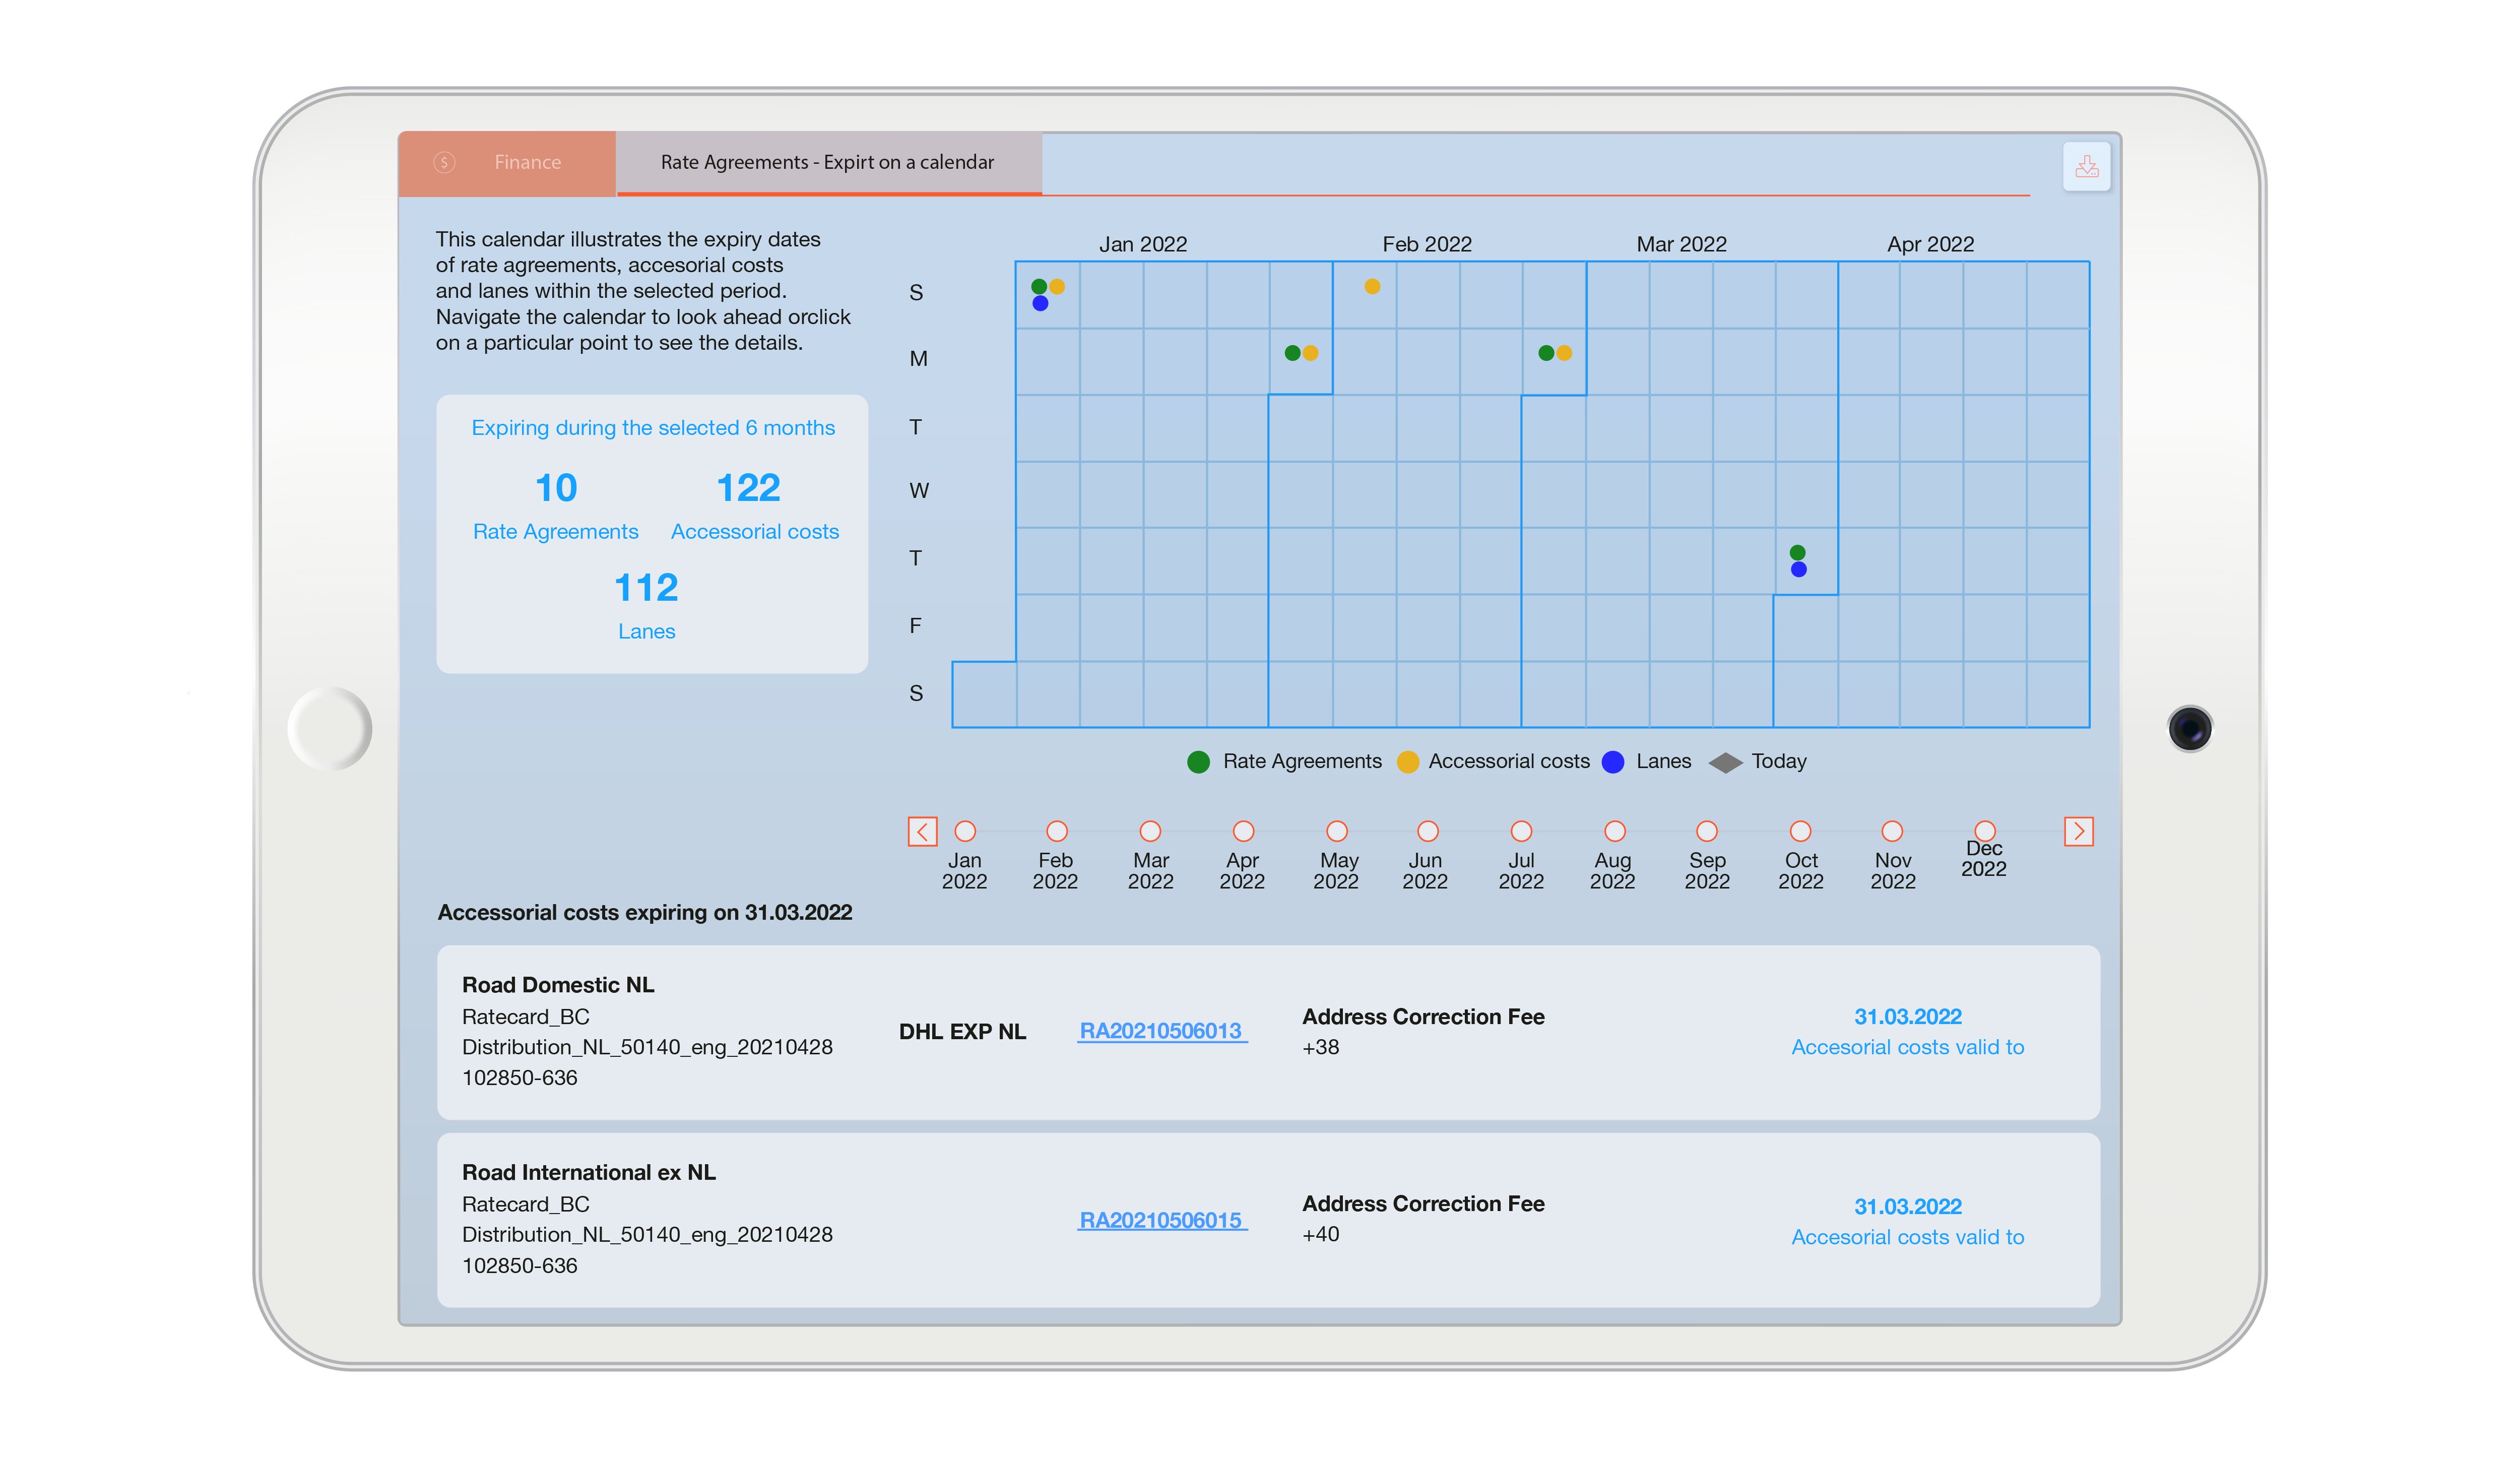Screen dimensions: 2520x1458
Task: Click the gray Today diamond legend
Action: [1725, 762]
